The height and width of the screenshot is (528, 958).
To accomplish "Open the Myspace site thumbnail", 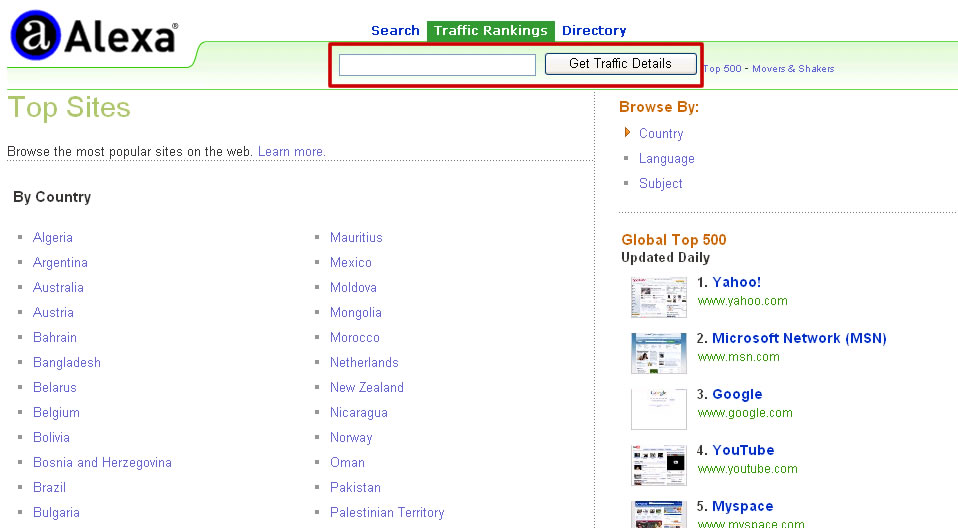I will (x=659, y=514).
